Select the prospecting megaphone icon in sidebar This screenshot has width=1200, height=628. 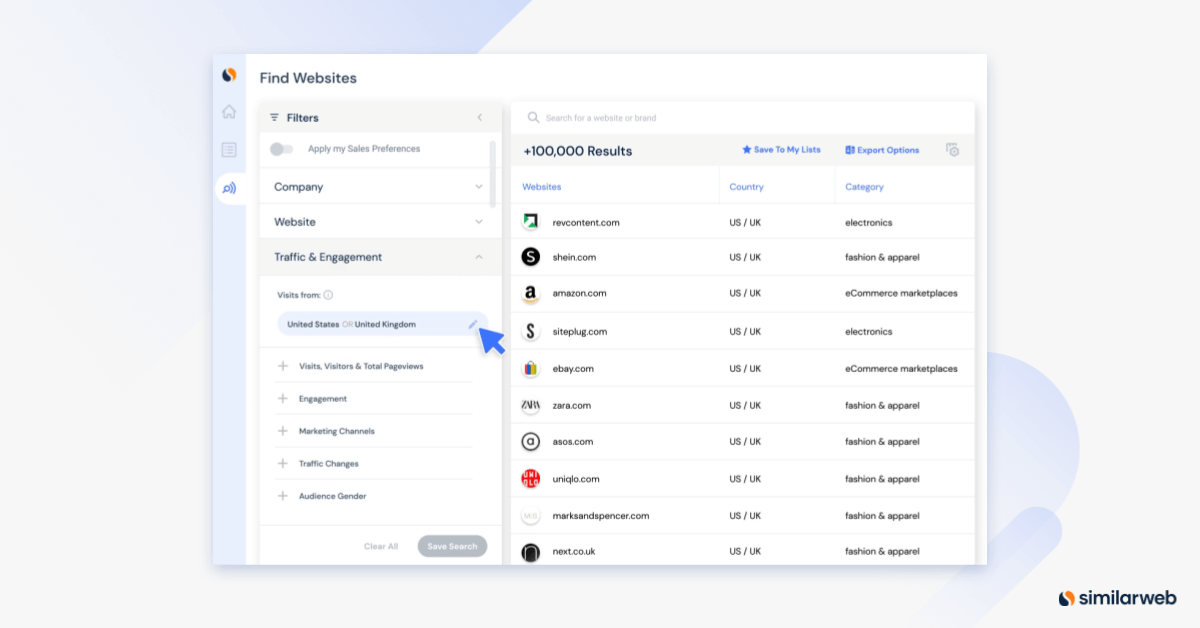point(229,186)
